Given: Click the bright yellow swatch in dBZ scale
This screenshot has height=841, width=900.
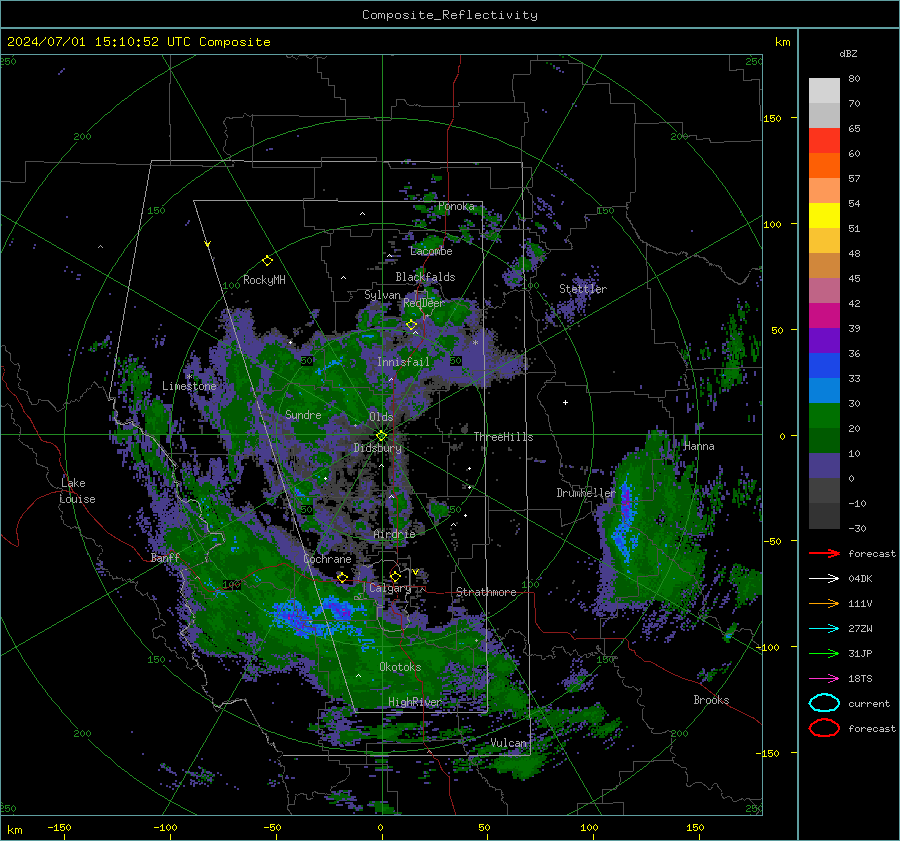Looking at the screenshot, I should pos(824,216).
